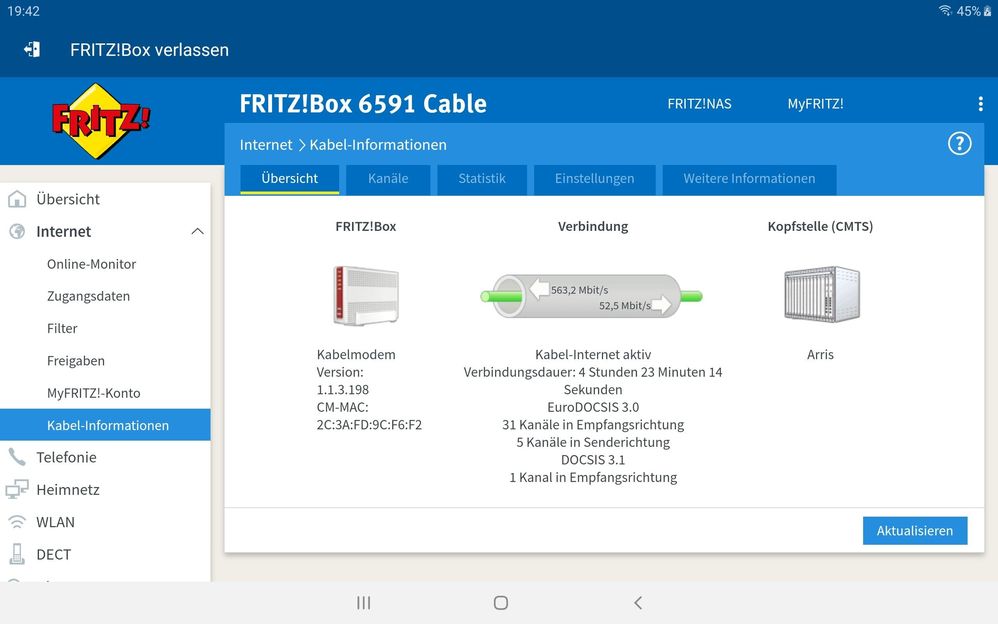Open the MyFRITZ! header link

(x=815, y=104)
